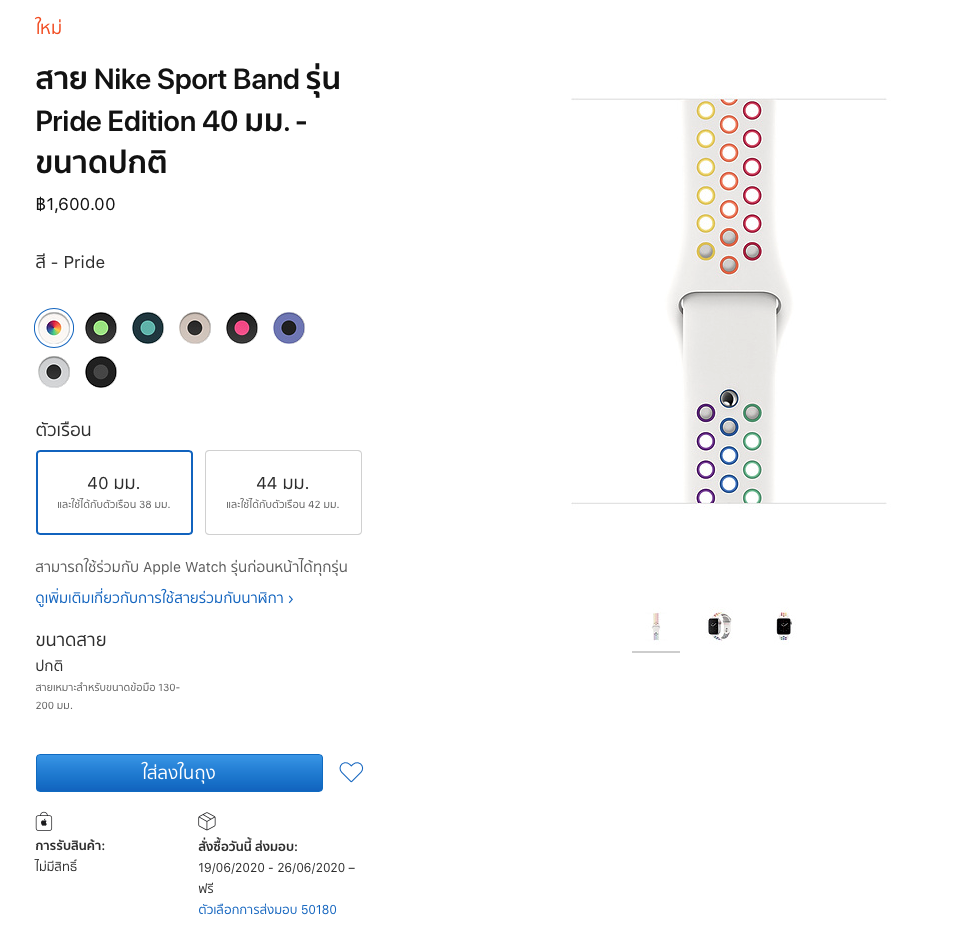971x935 pixels.
Task: Show the front-facing watch gallery thumbnail
Action: [x=784, y=627]
